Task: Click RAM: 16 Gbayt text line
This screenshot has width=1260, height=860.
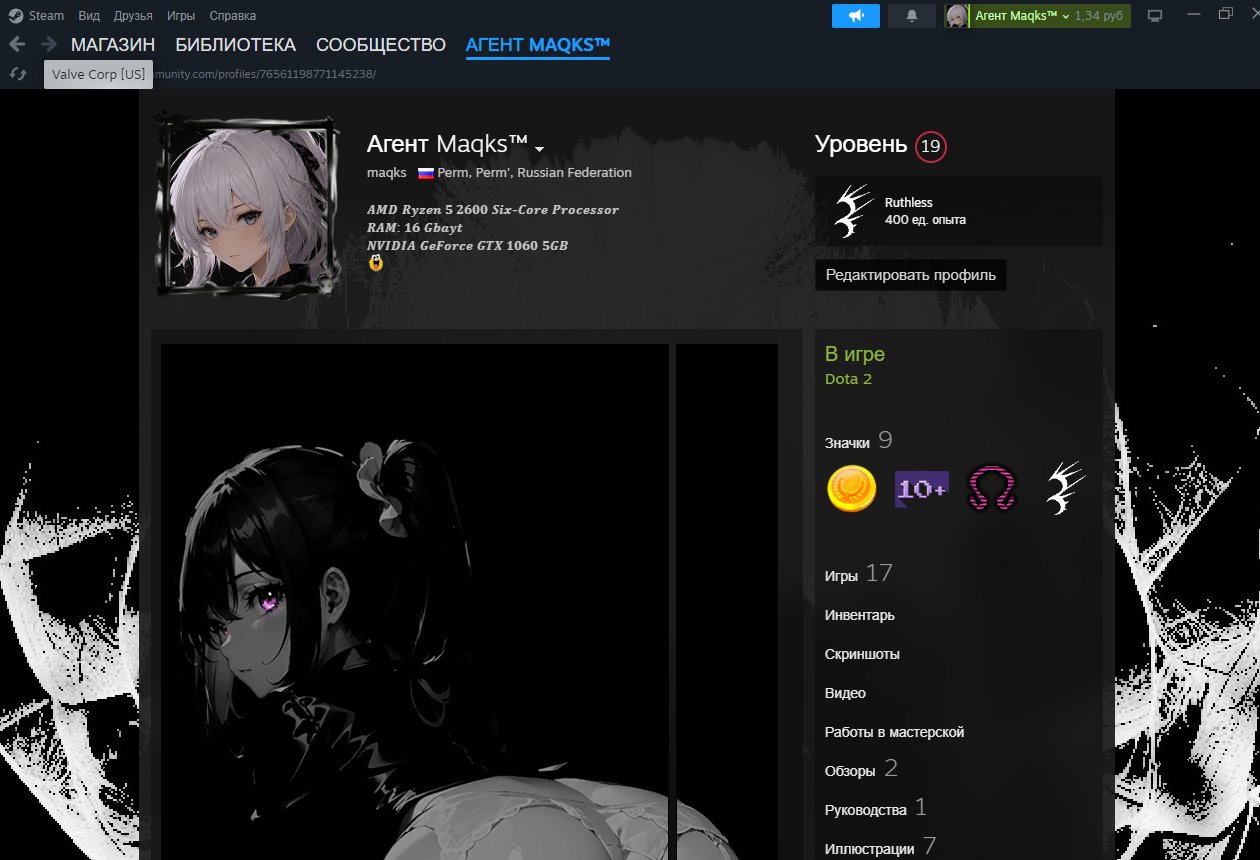Action: [415, 228]
